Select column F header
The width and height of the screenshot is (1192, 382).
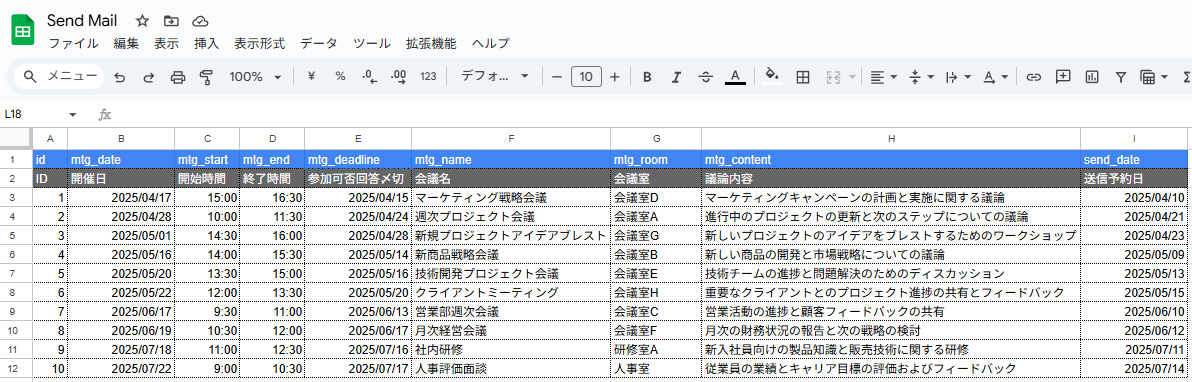click(x=511, y=139)
